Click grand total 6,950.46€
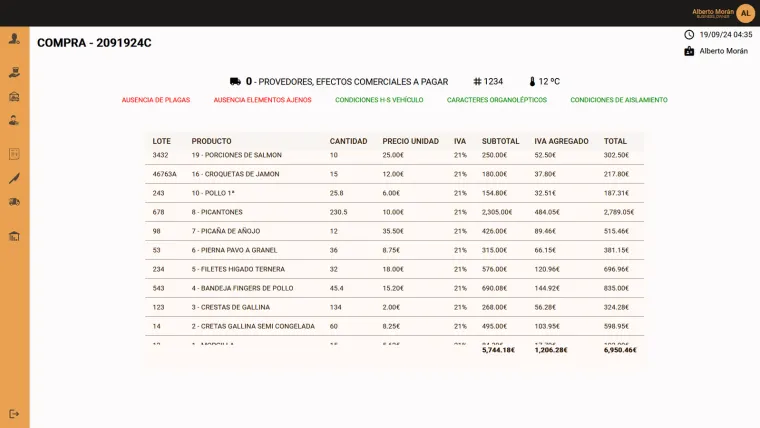The height and width of the screenshot is (428, 760). (620, 350)
